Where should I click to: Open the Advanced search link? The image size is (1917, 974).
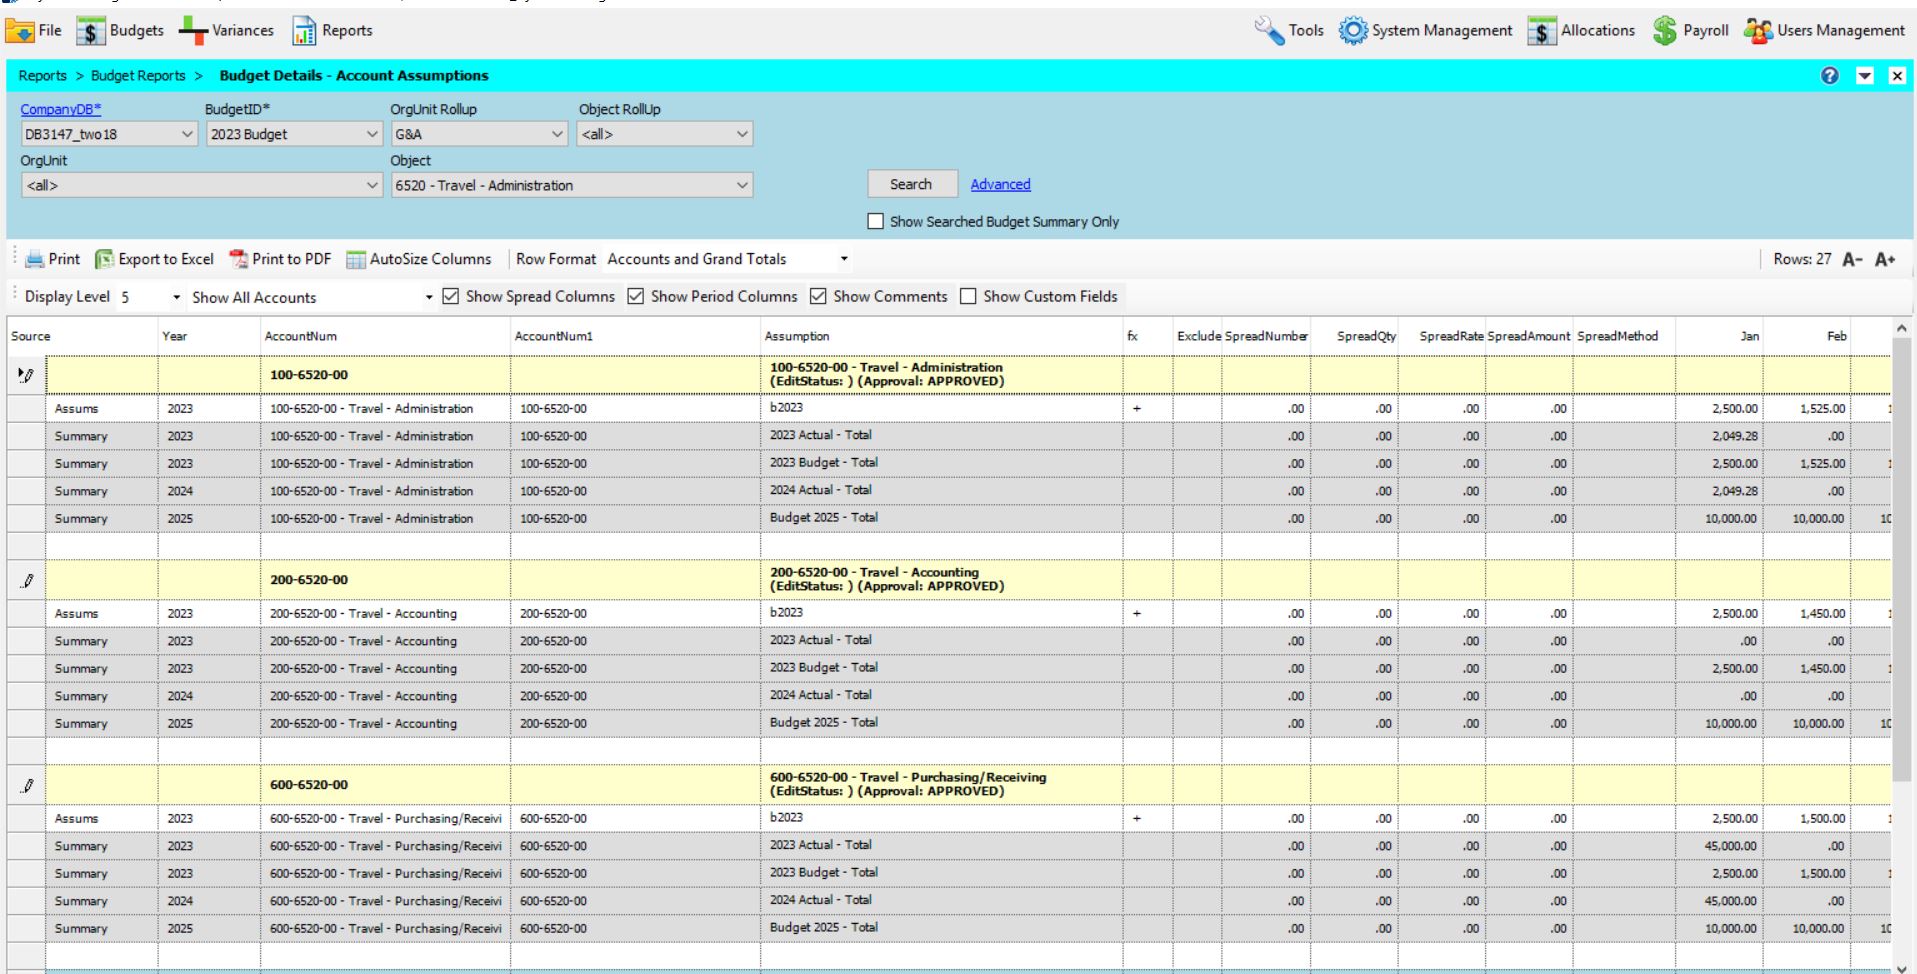coord(1000,185)
